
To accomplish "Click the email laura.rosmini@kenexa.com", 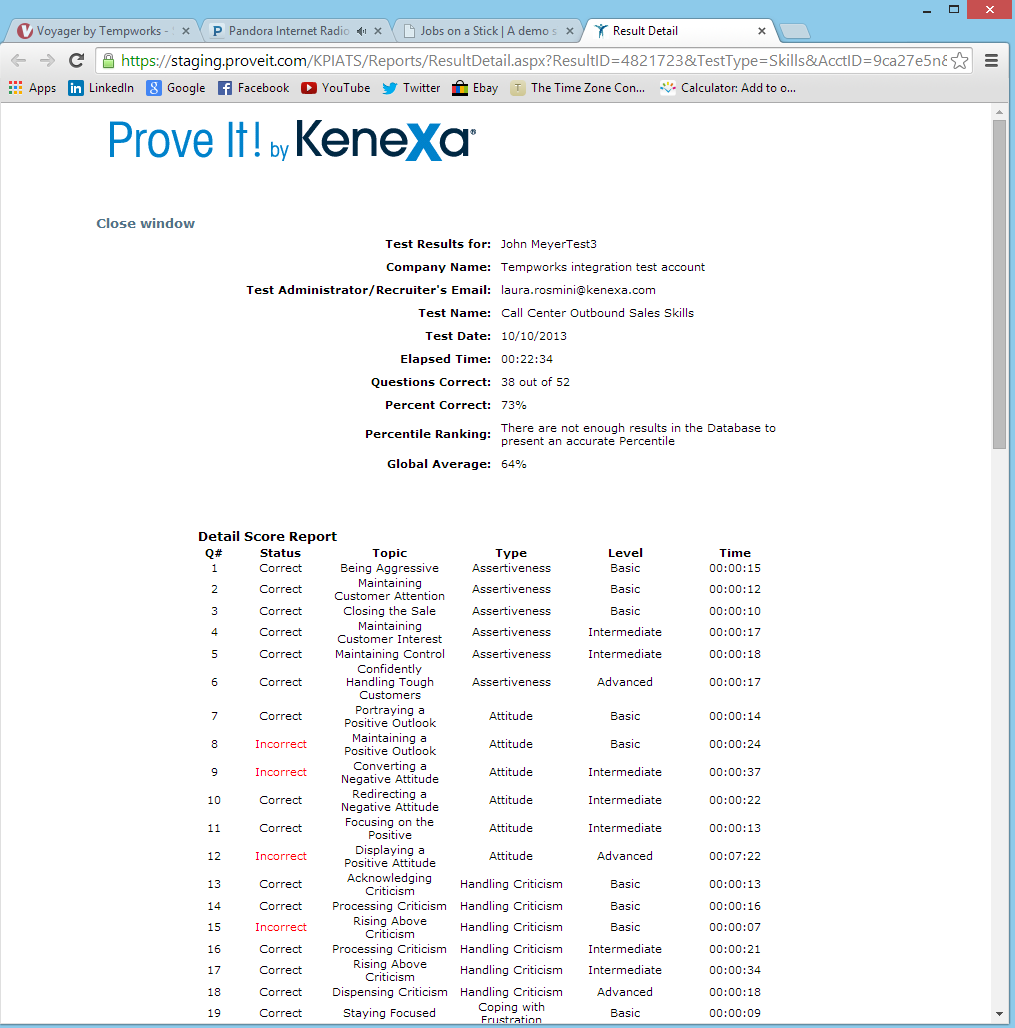I will click(x=578, y=290).
